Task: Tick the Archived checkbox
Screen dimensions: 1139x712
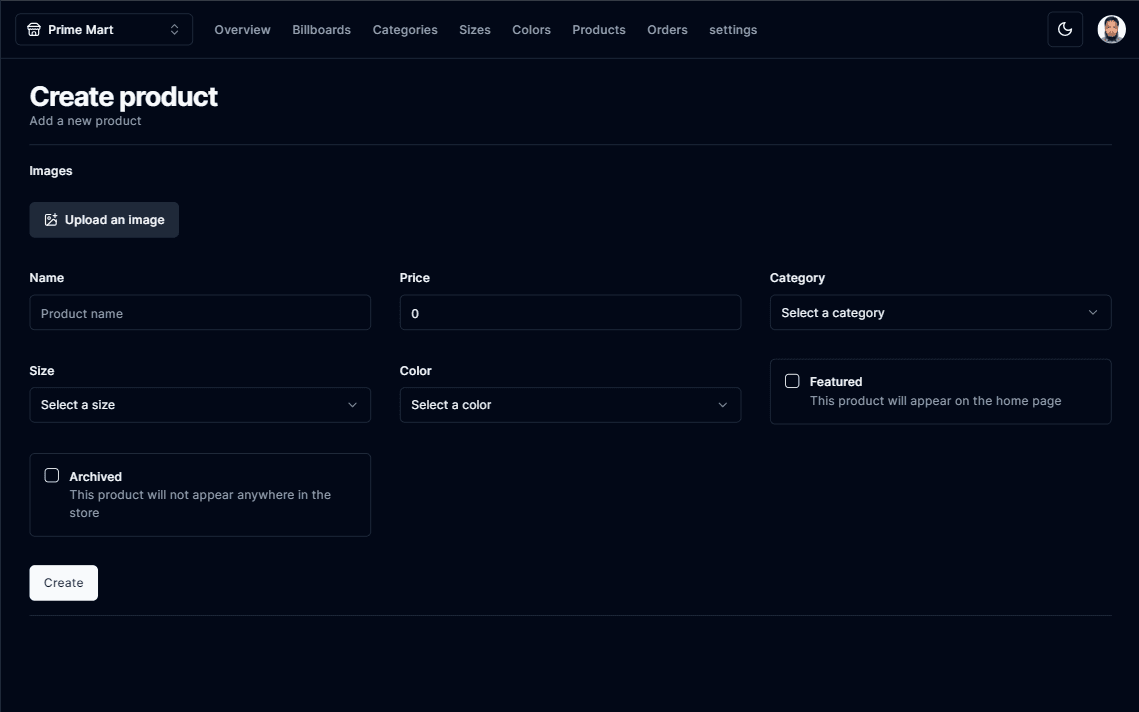Action: 52,476
